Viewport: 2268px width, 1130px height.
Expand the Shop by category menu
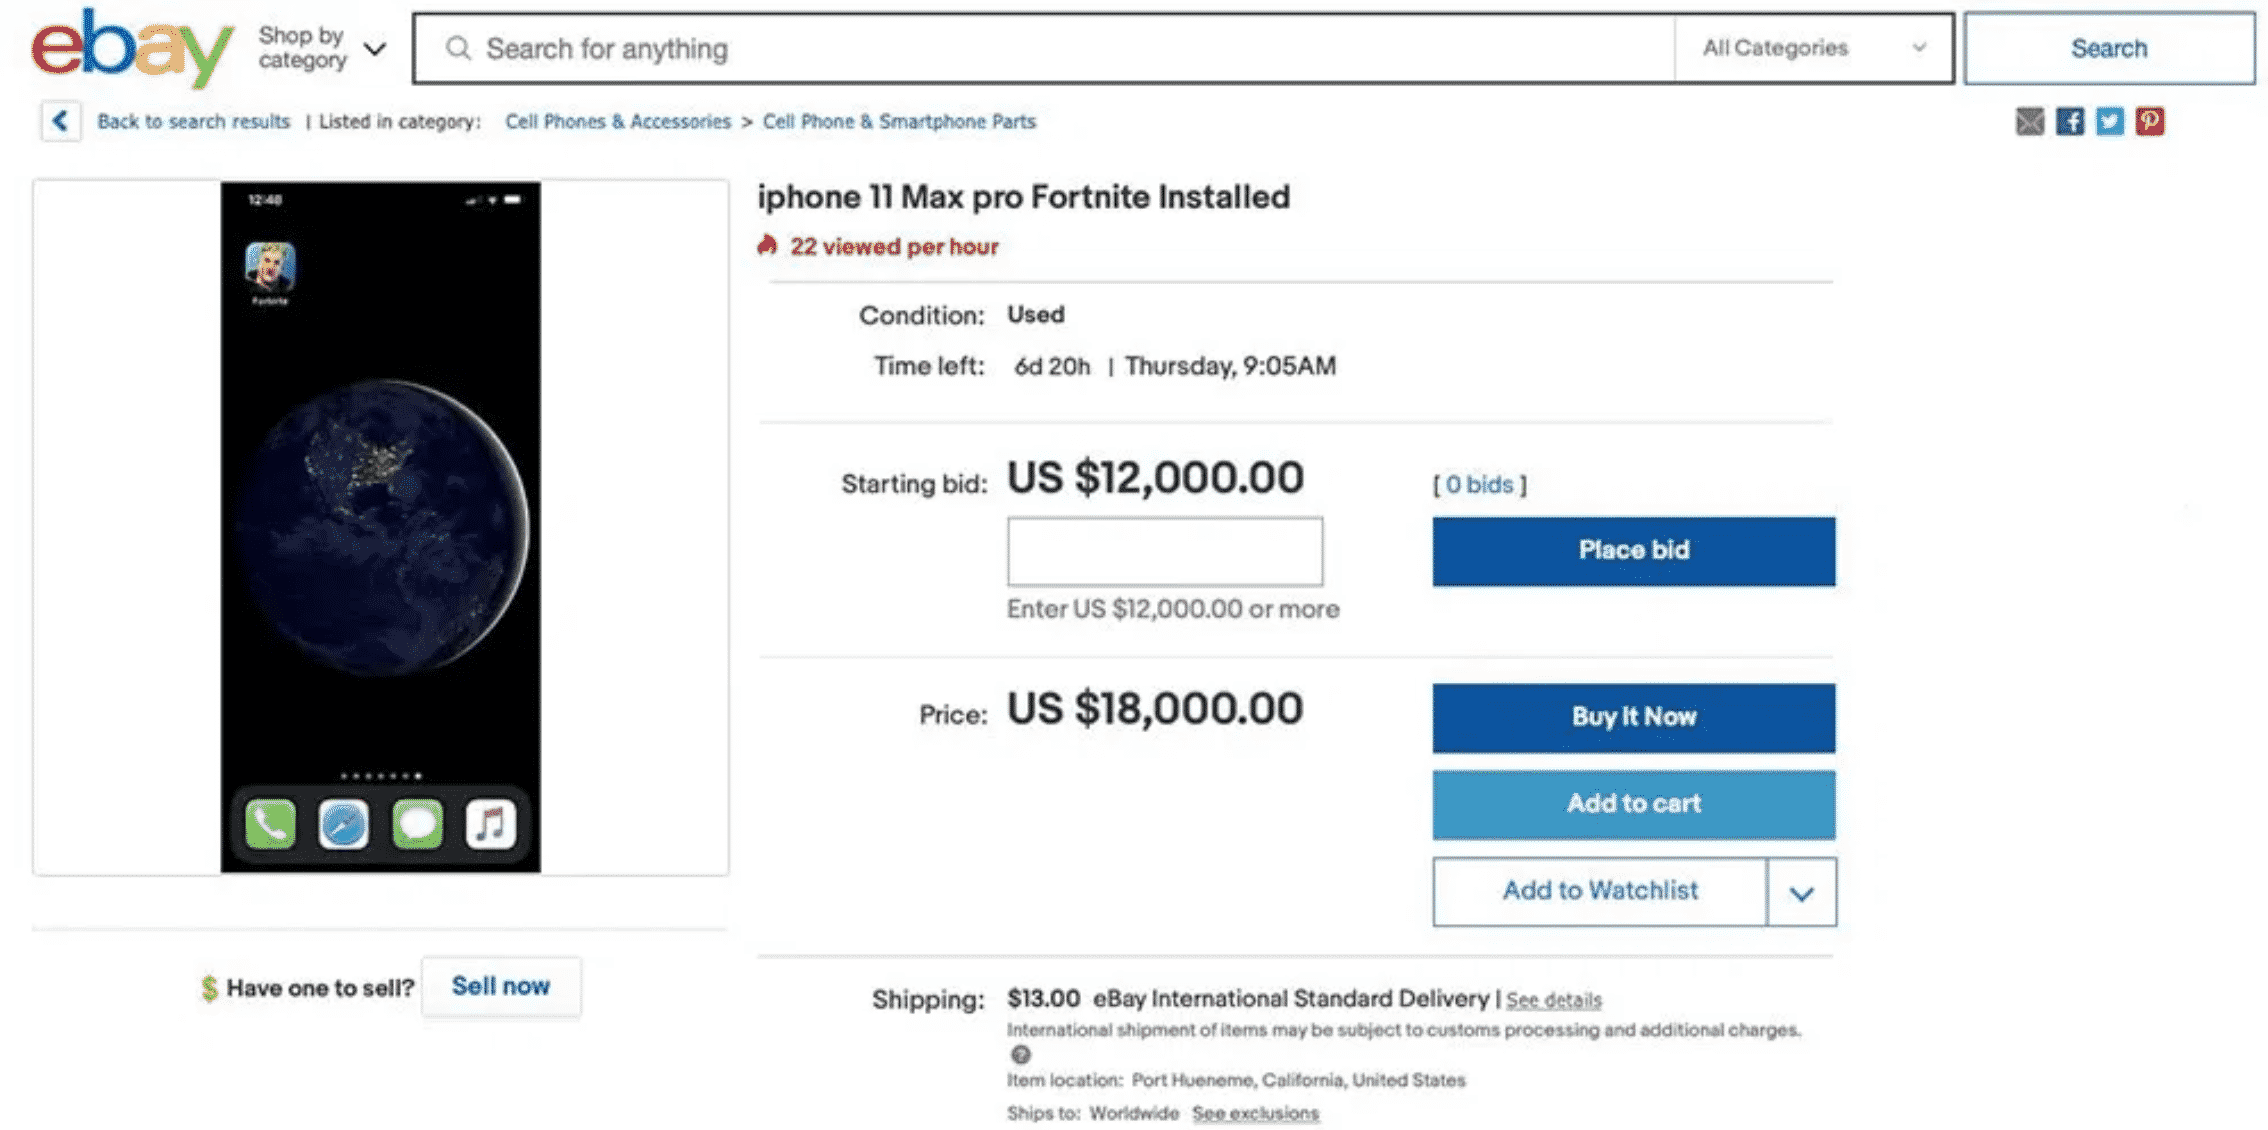(318, 45)
